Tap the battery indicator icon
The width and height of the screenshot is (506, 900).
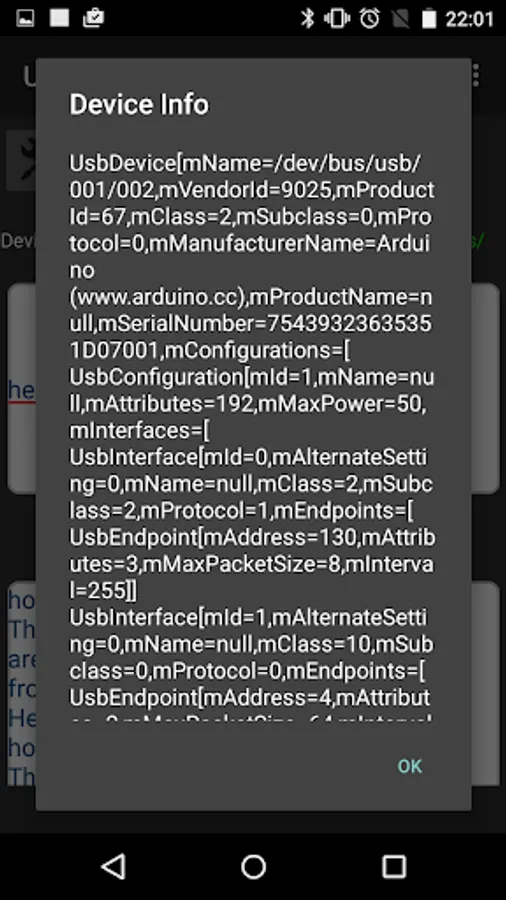coord(430,18)
